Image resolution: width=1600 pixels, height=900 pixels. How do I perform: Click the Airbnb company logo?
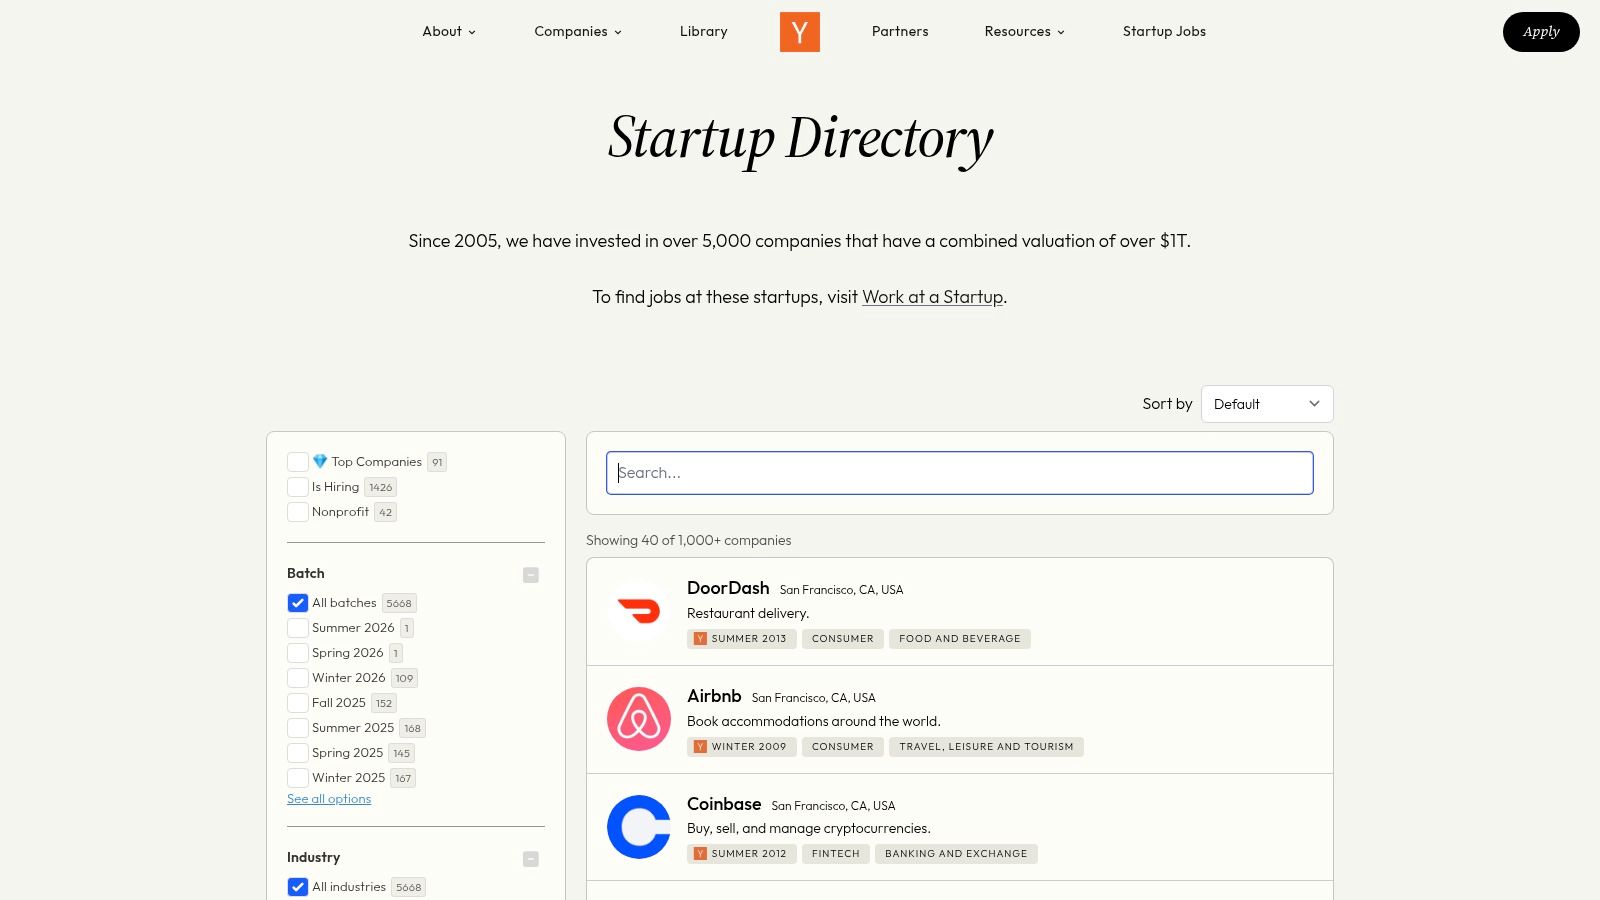pos(639,719)
